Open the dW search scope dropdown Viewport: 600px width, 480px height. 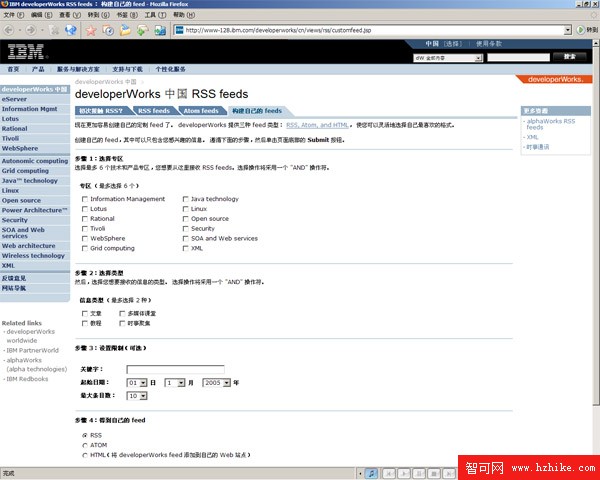(x=448, y=58)
